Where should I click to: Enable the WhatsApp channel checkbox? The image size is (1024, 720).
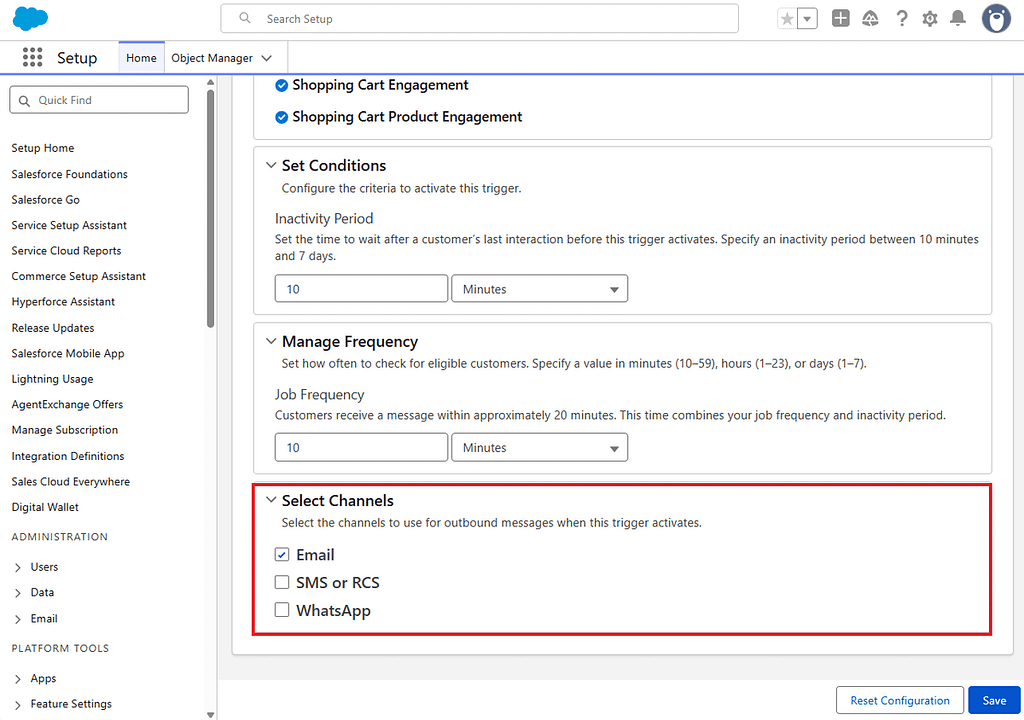(281, 610)
